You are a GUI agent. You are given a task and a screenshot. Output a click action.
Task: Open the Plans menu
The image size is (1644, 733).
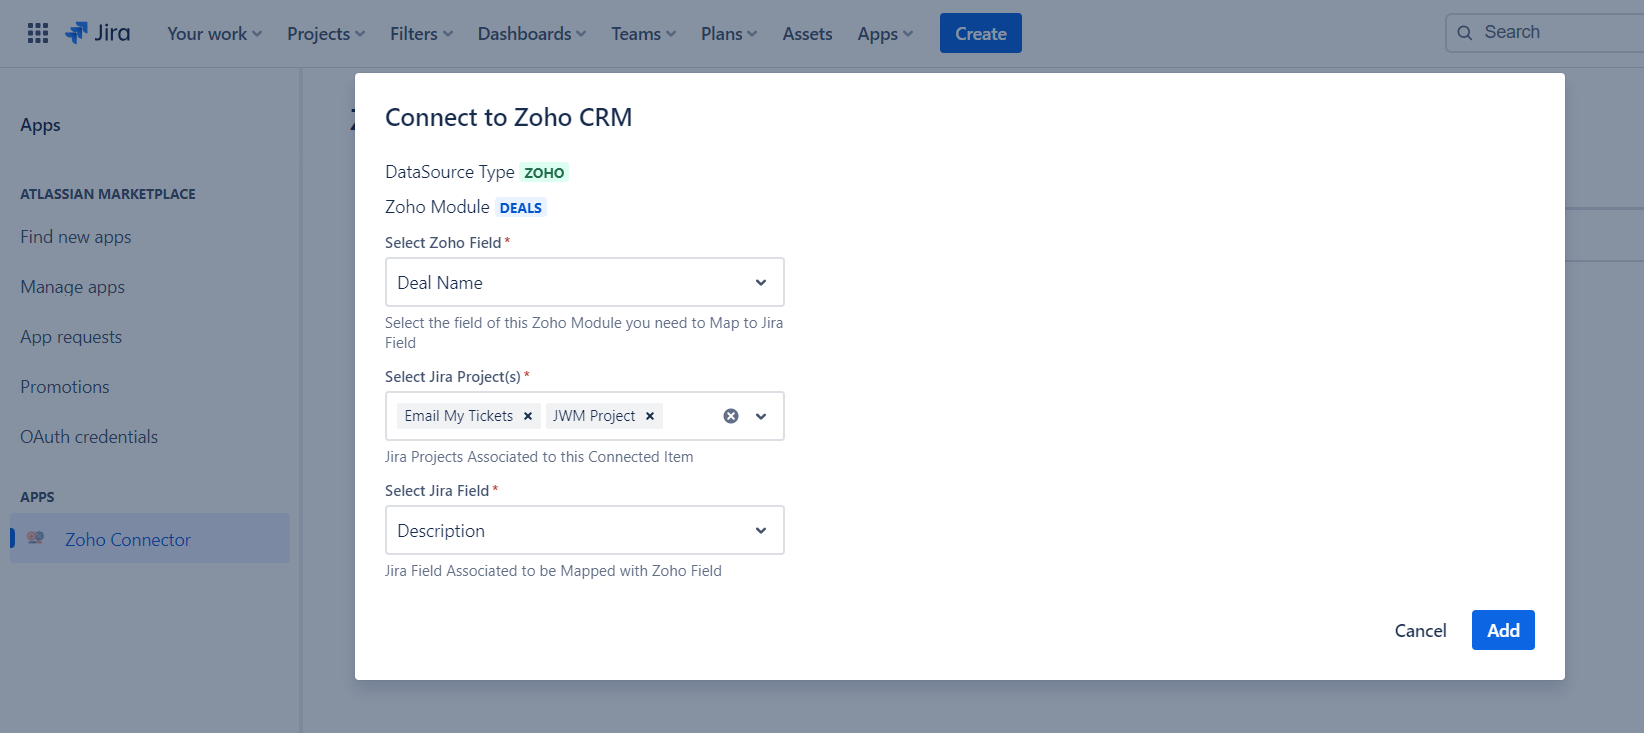pos(729,33)
